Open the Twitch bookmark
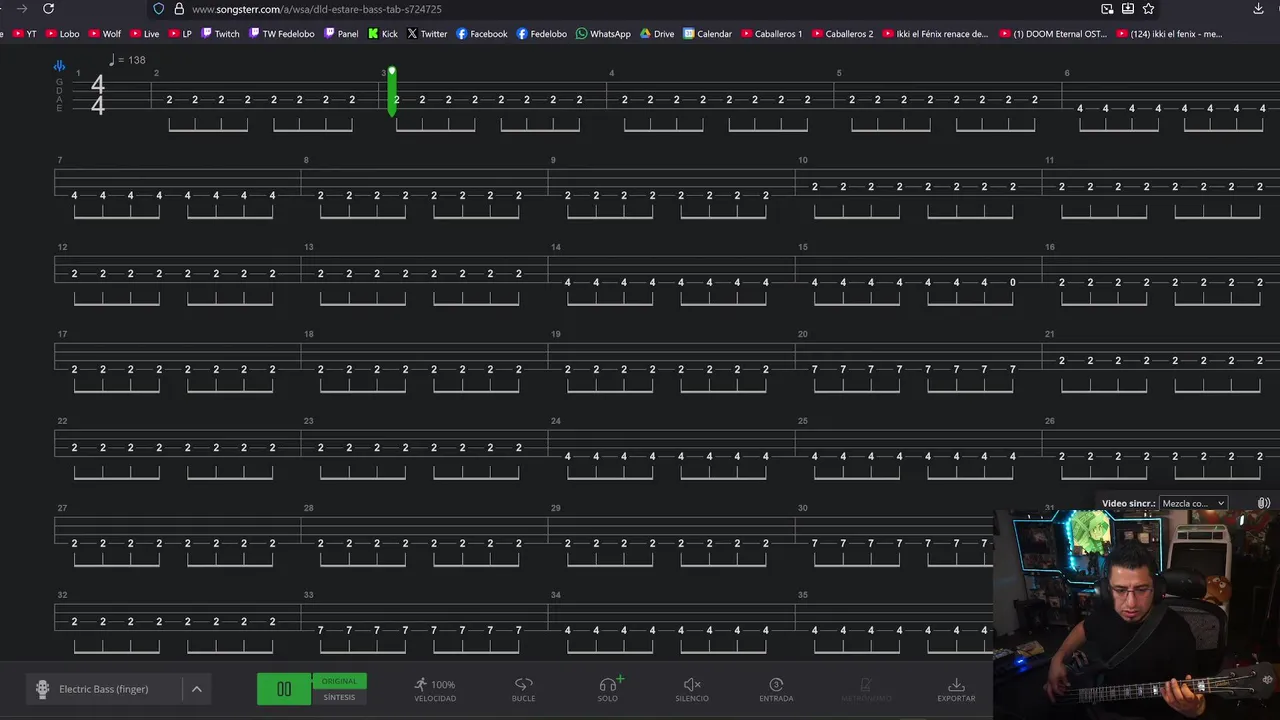The image size is (1280, 720). click(x=221, y=34)
